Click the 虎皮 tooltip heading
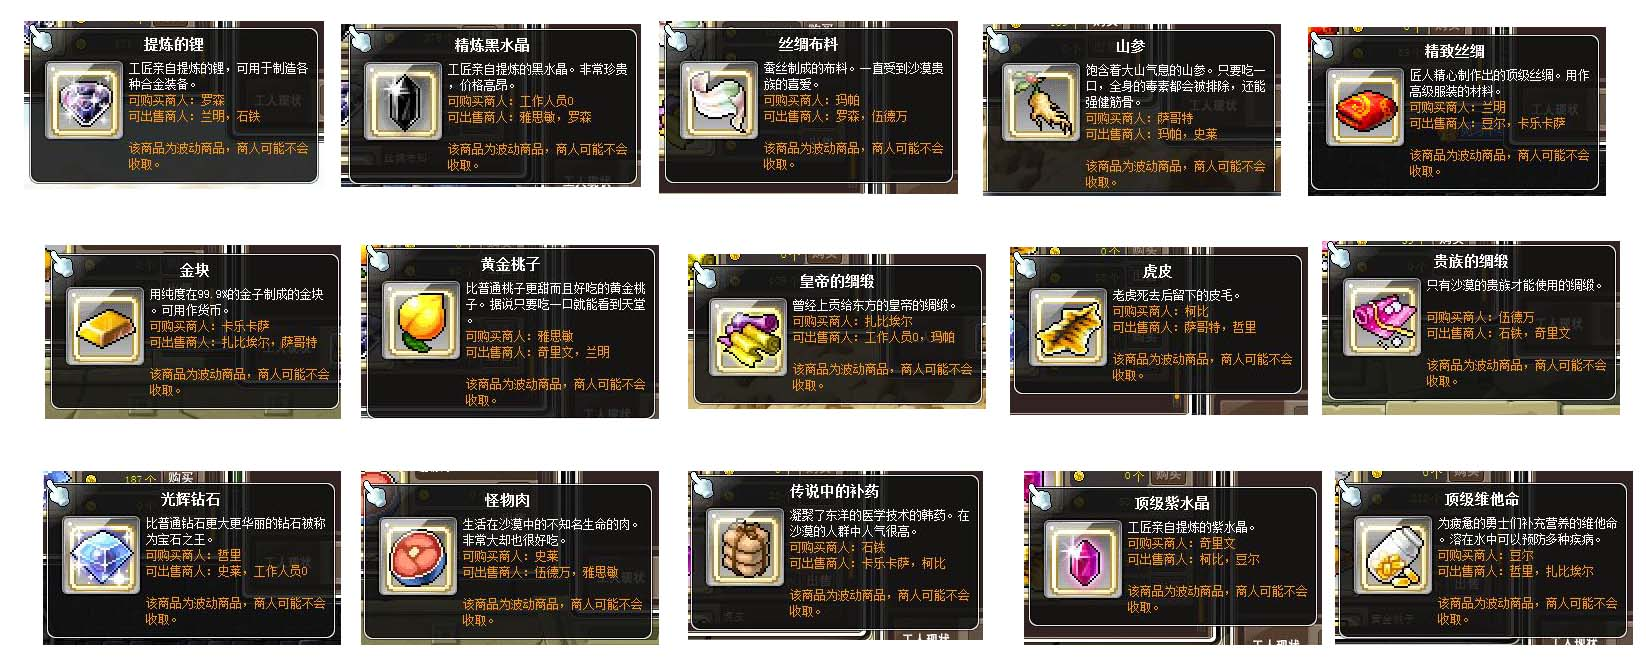The width and height of the screenshot is (1648, 667). (1157, 271)
